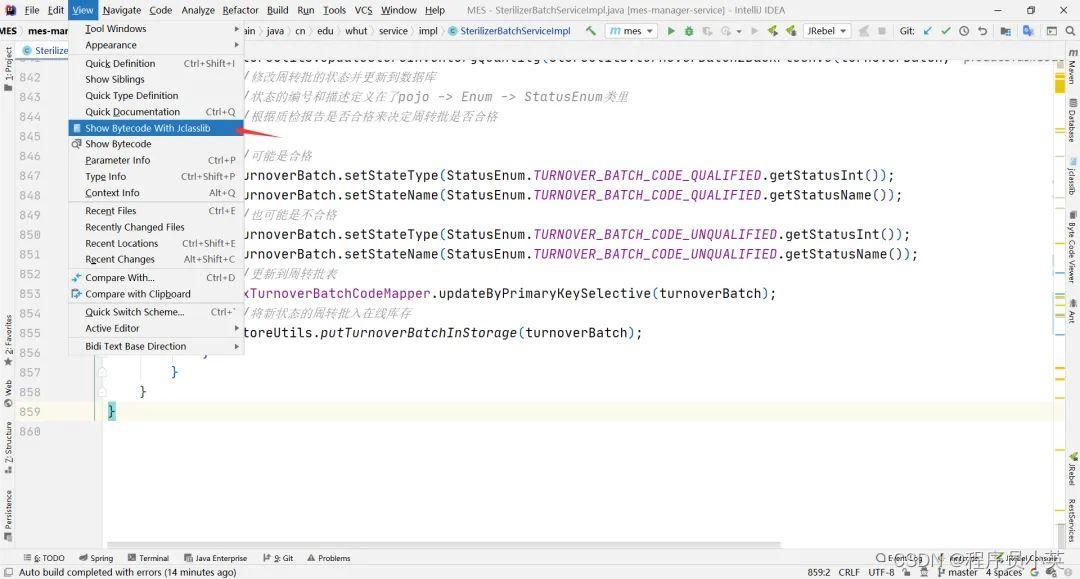This screenshot has width=1080, height=579.
Task: Click line number 850 in gutter
Action: pyautogui.click(x=30, y=235)
